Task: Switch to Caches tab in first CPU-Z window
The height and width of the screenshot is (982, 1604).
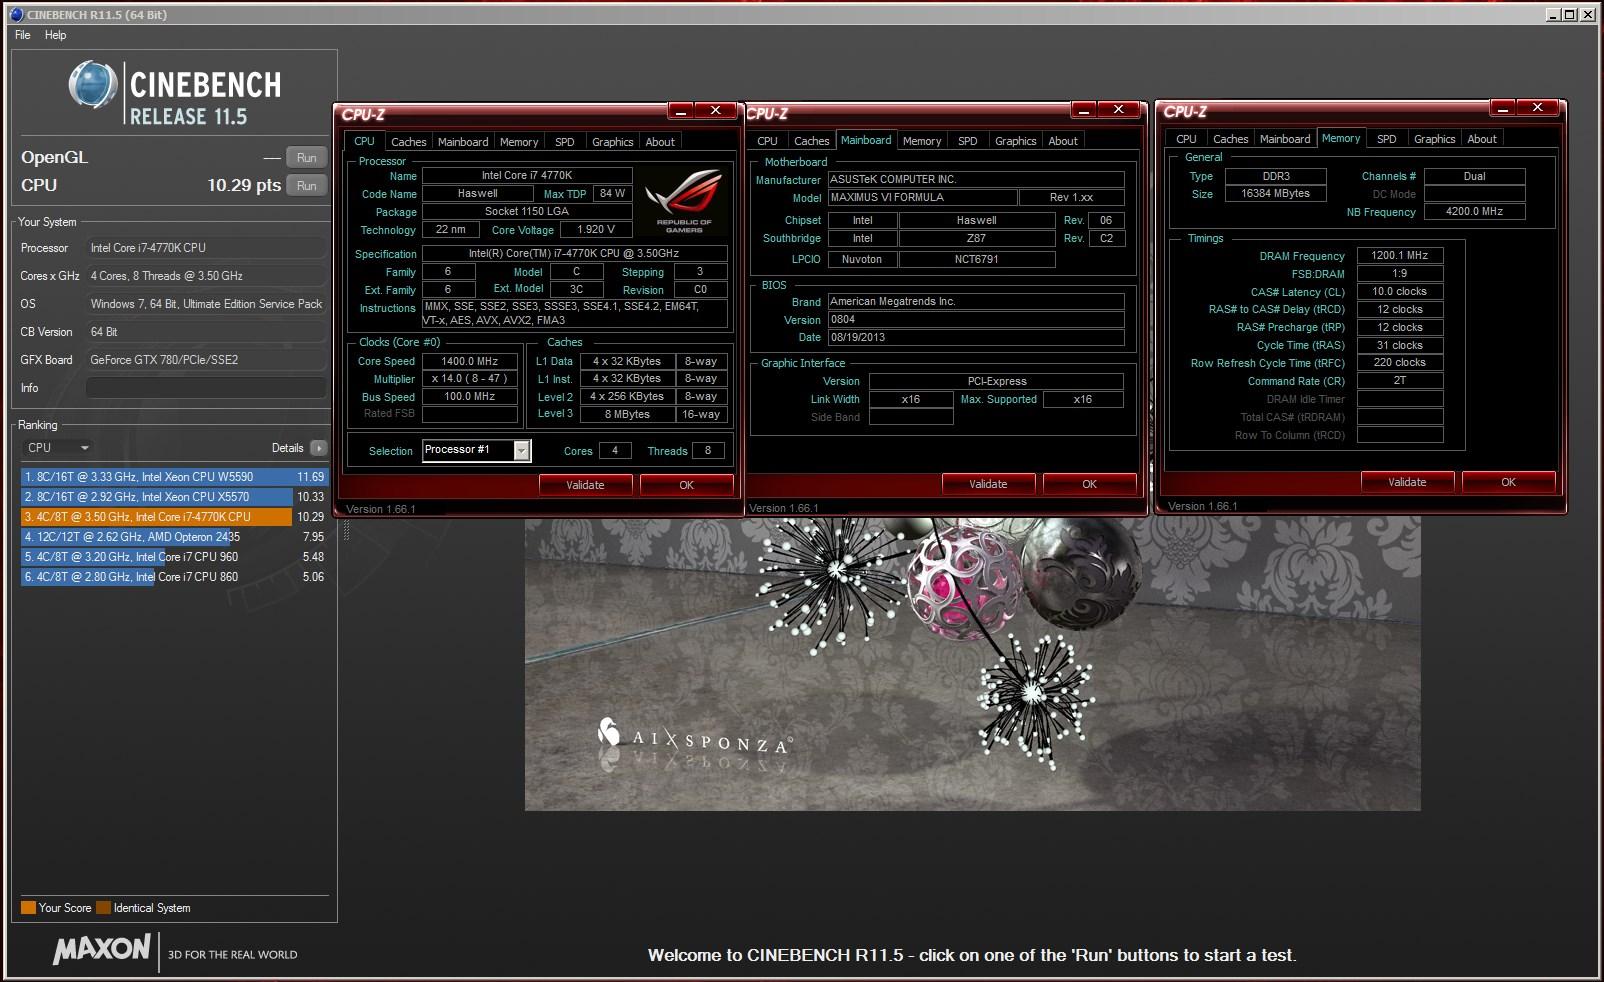Action: [x=408, y=142]
